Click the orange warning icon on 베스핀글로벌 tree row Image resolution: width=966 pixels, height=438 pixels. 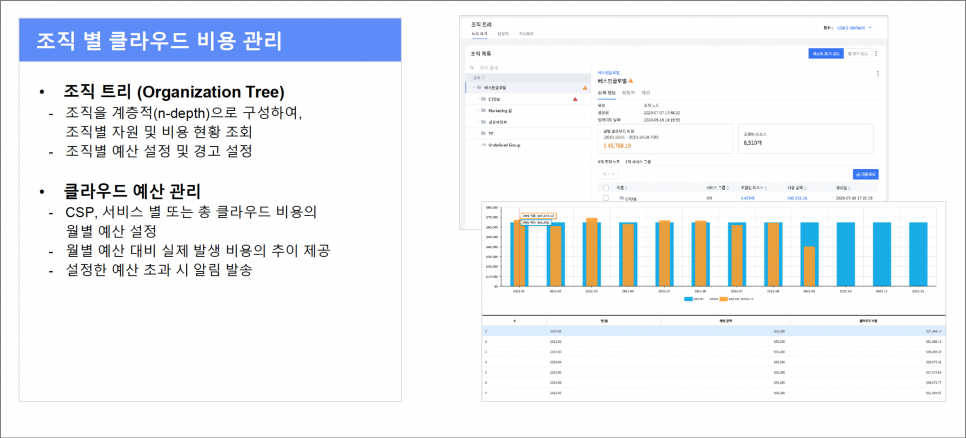(x=585, y=87)
